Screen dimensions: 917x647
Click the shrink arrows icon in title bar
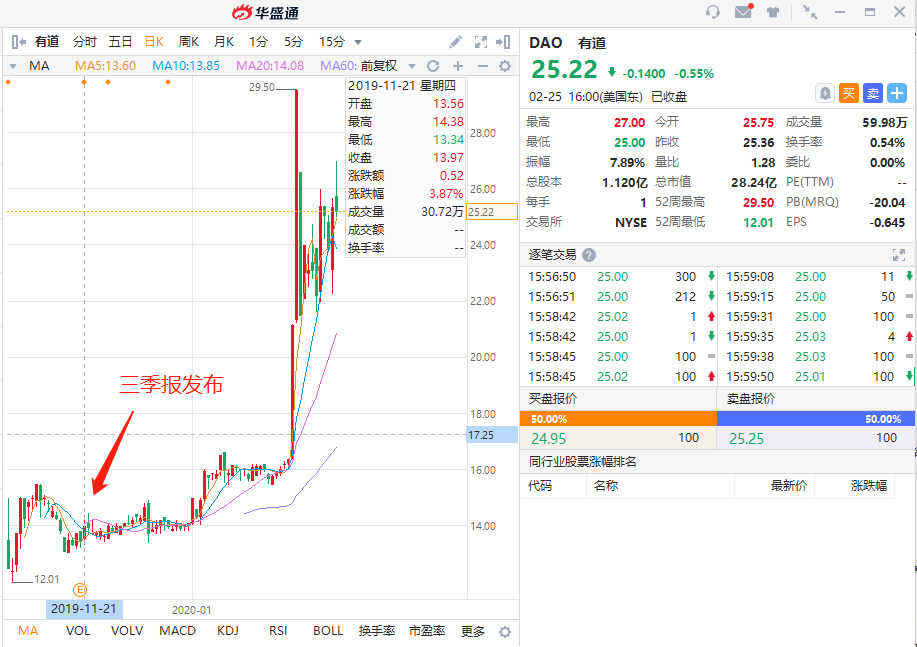coord(810,12)
